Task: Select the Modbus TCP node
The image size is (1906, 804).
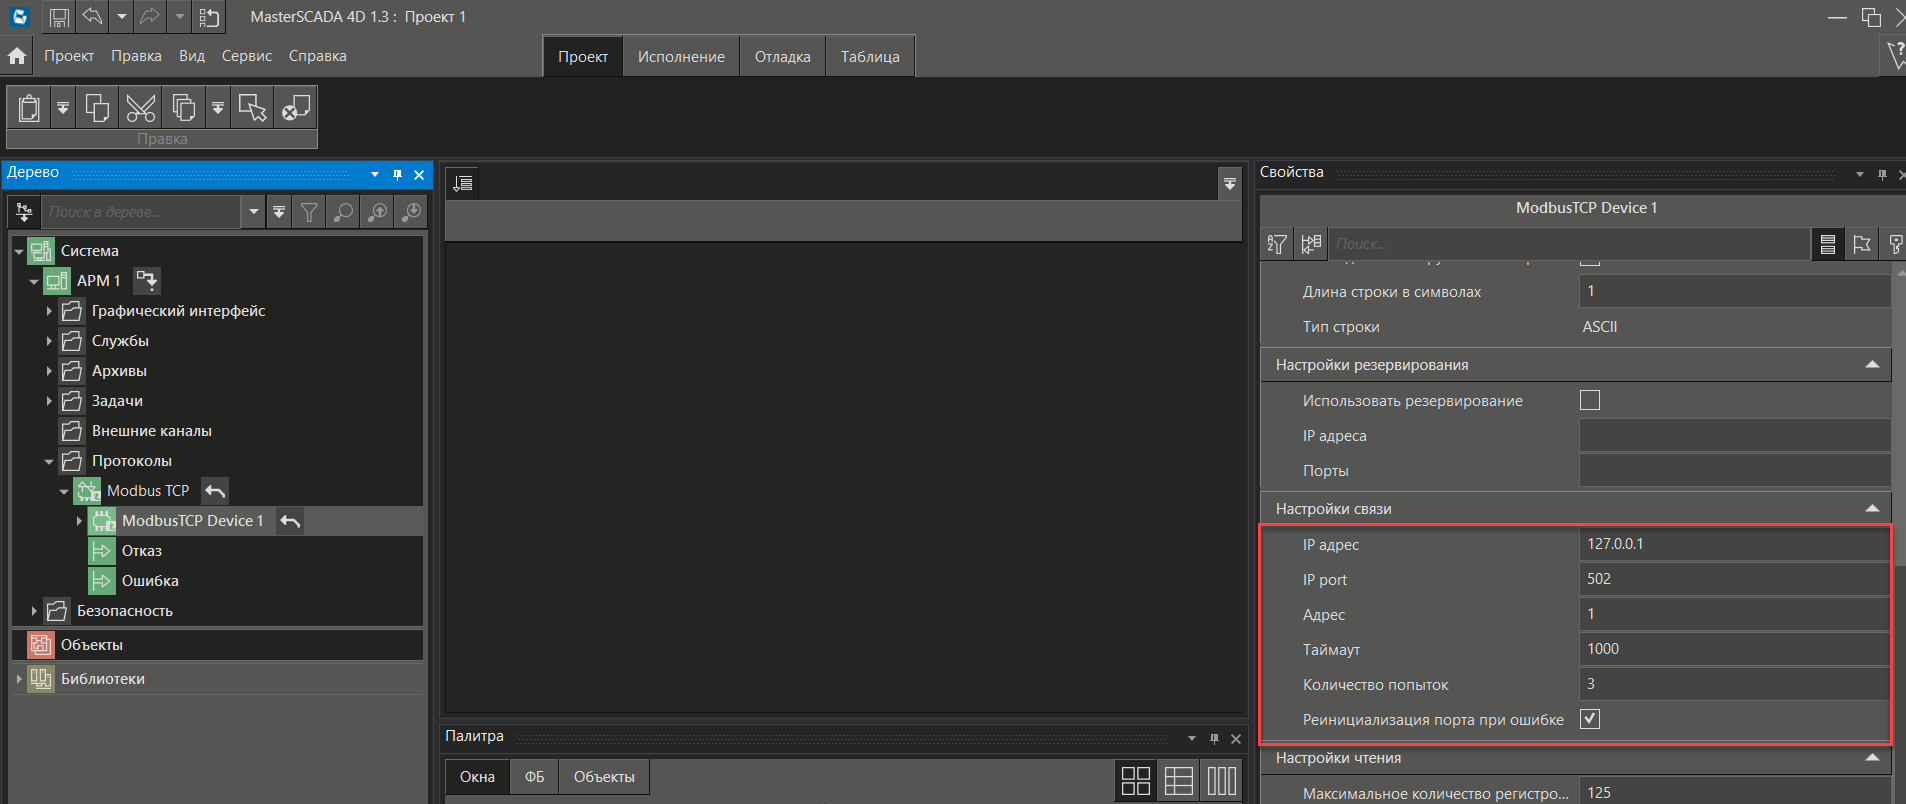Action: pyautogui.click(x=148, y=491)
